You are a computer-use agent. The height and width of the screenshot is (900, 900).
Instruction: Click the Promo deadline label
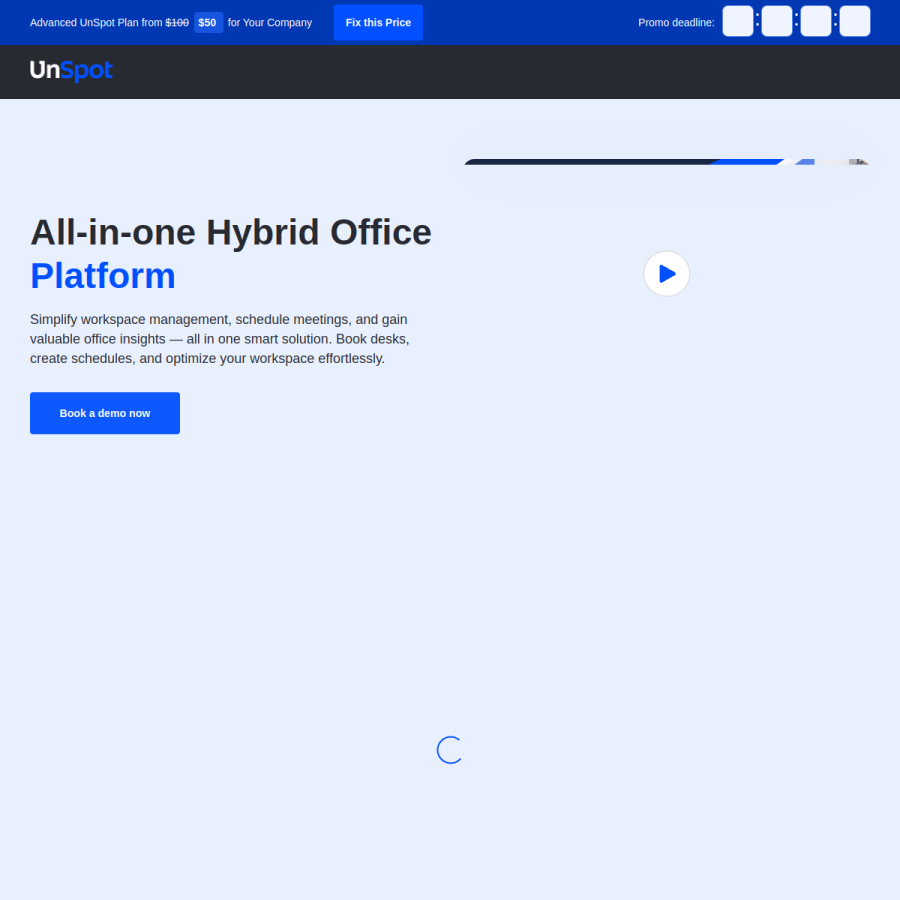click(676, 22)
